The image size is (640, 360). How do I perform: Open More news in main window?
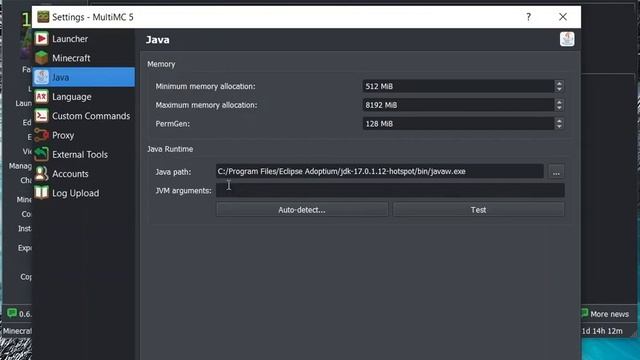point(609,314)
